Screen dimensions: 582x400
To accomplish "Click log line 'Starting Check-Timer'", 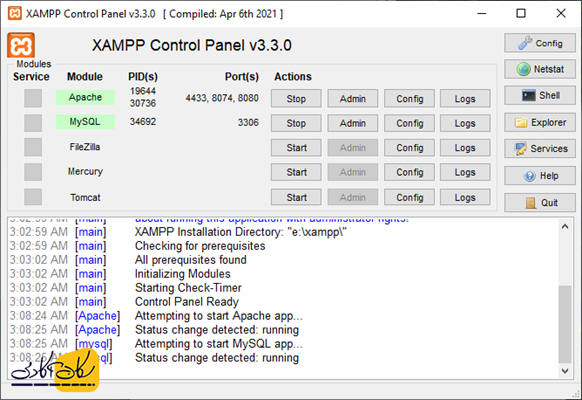I will 188,288.
